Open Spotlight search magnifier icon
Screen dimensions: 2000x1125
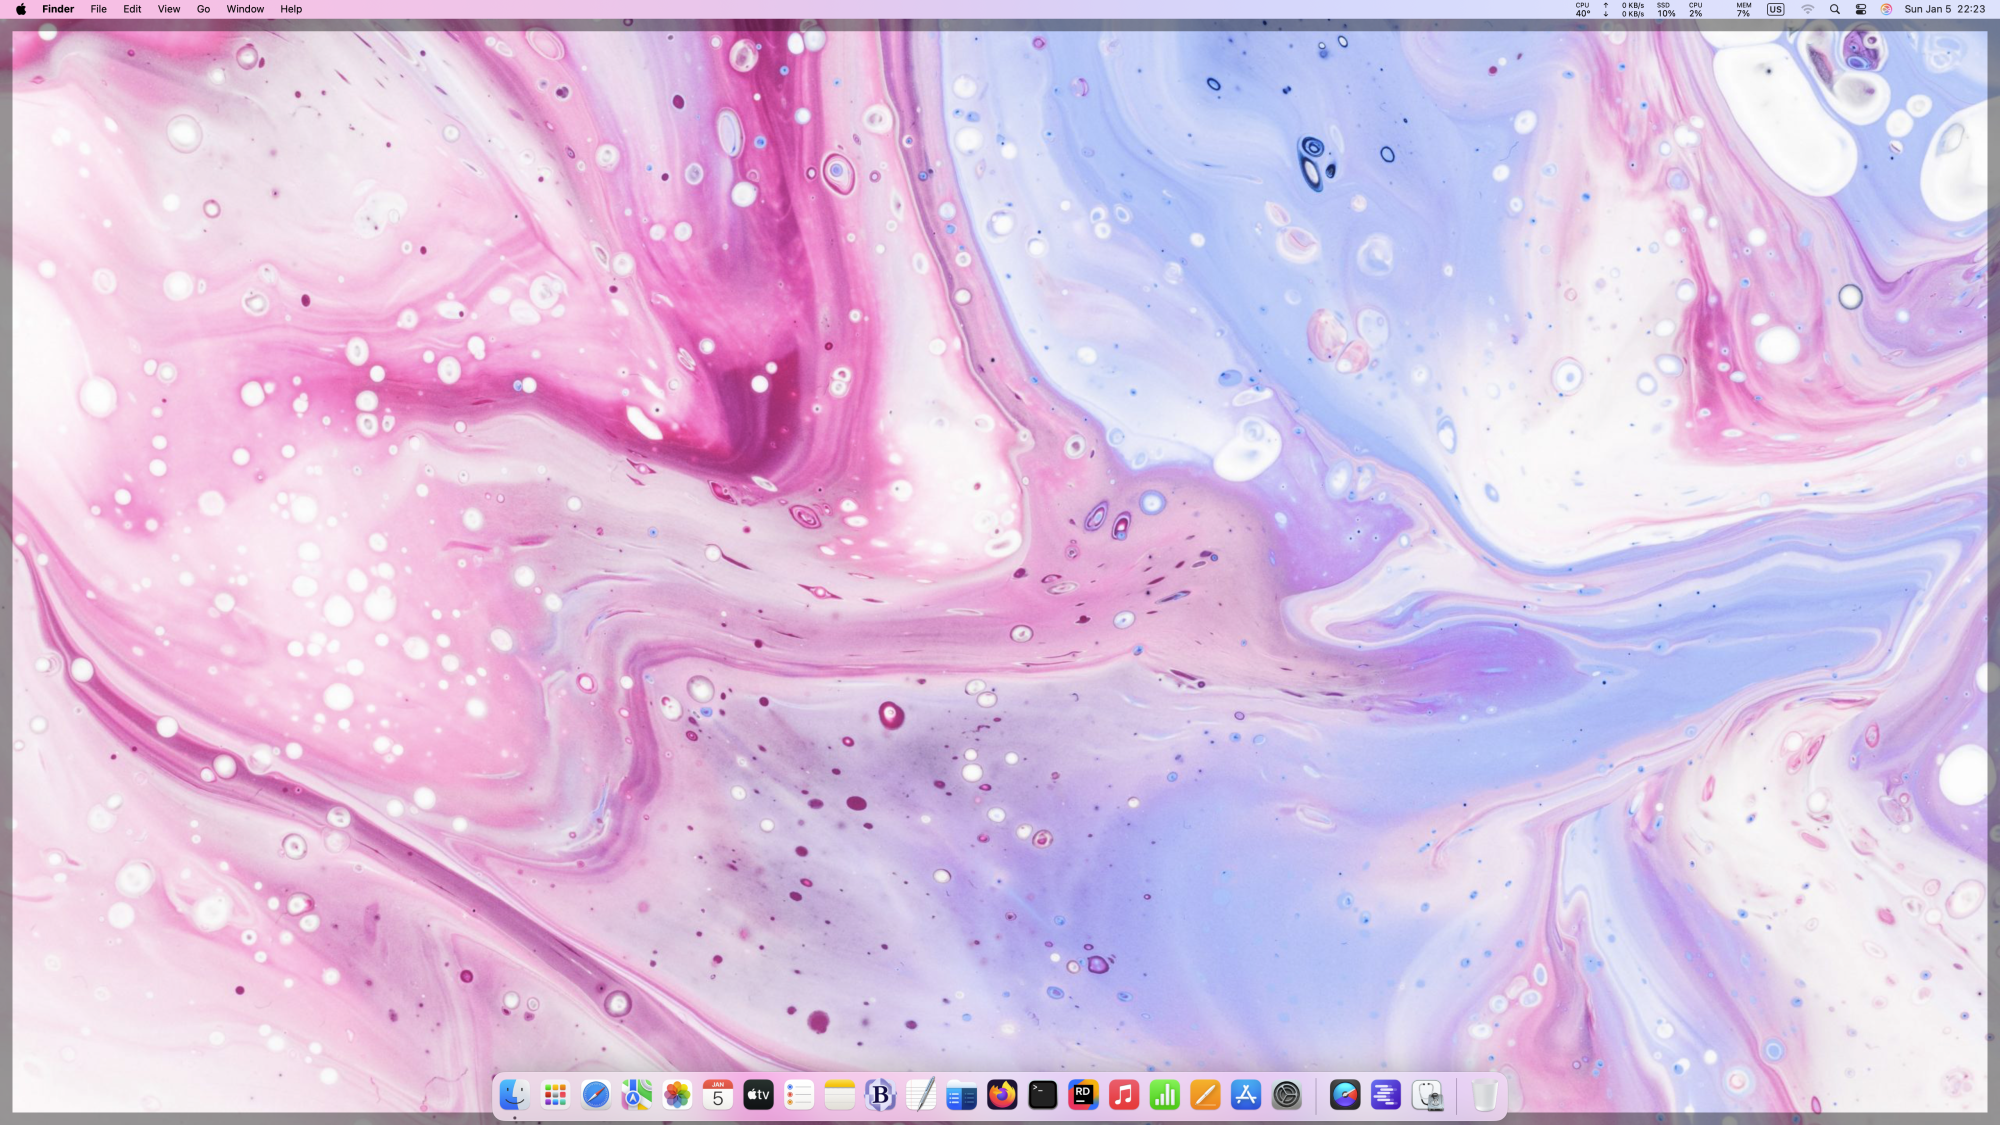1835,9
